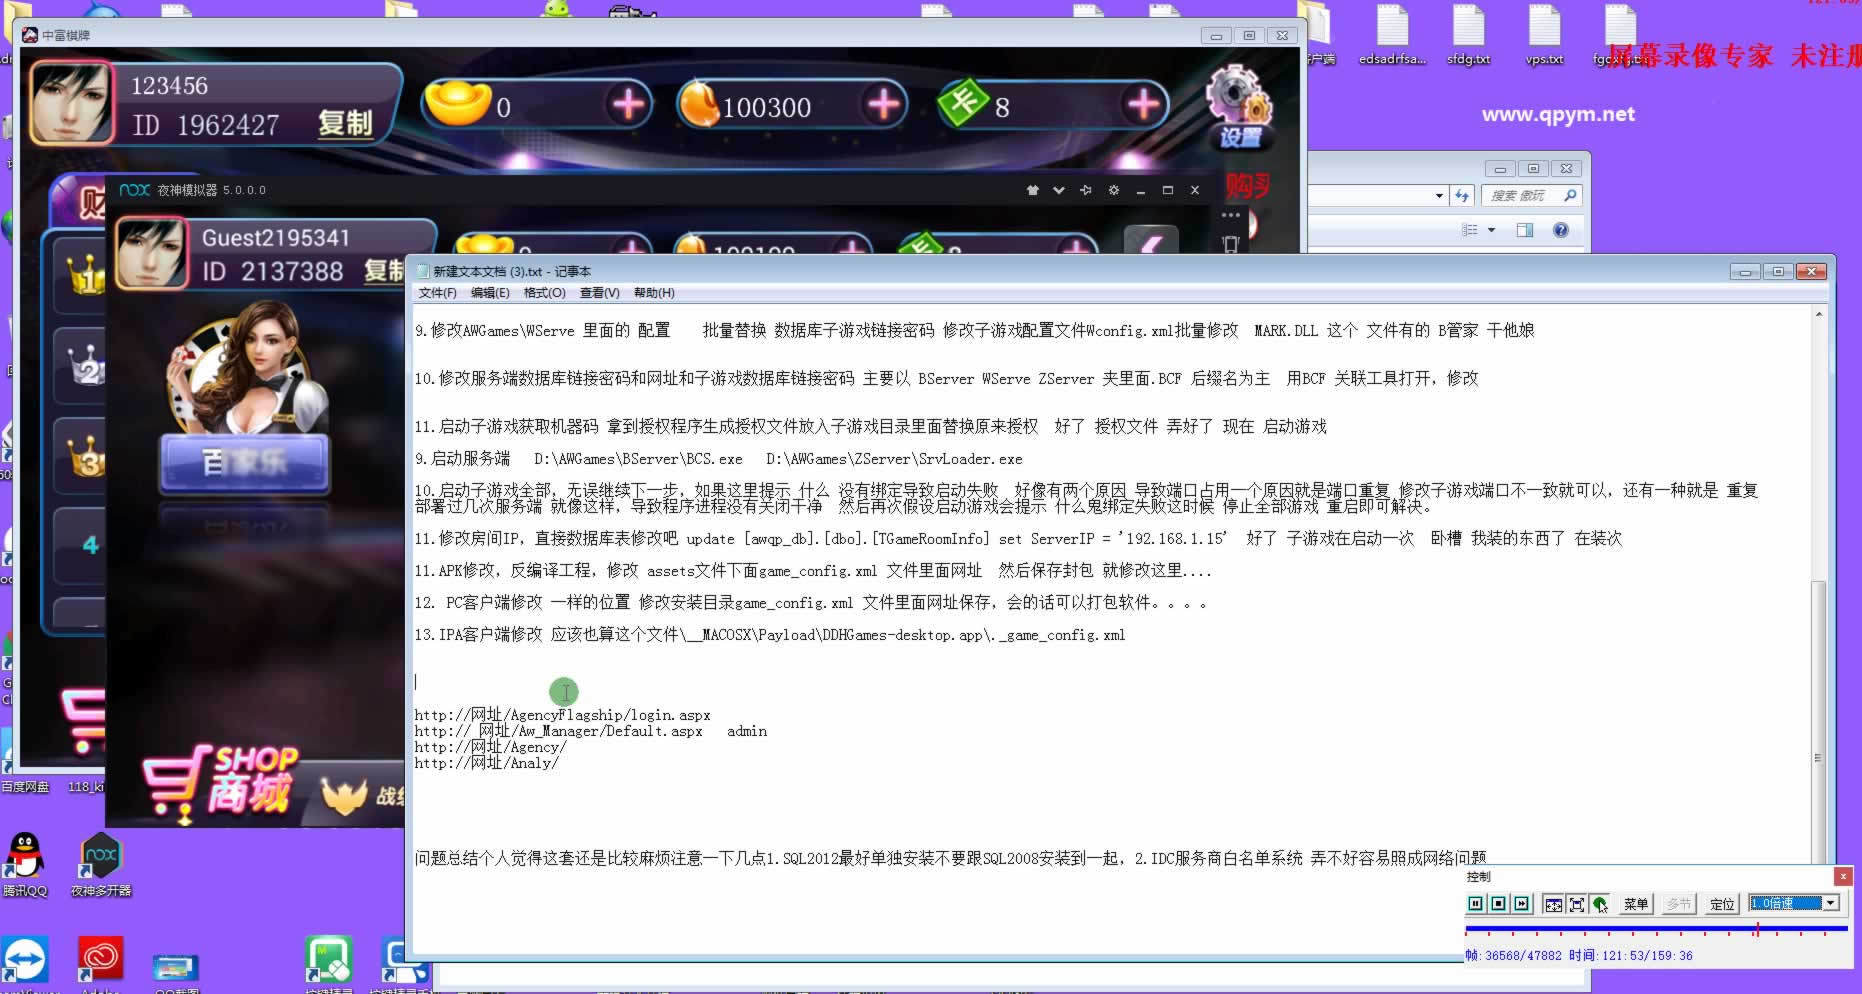Fast-forward the recording in the control panel
1862x994 pixels.
(1522, 904)
